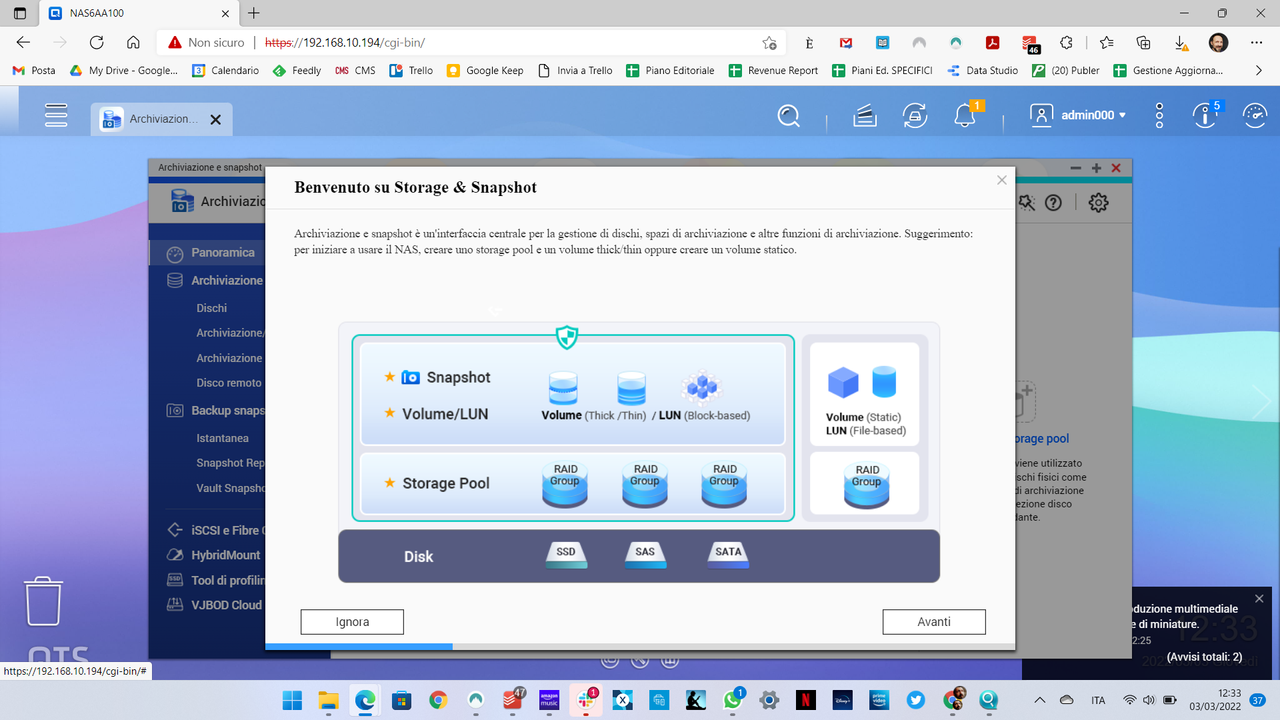Click the Edge extensions puzzle icon
The width and height of the screenshot is (1280, 720).
coord(1066,43)
